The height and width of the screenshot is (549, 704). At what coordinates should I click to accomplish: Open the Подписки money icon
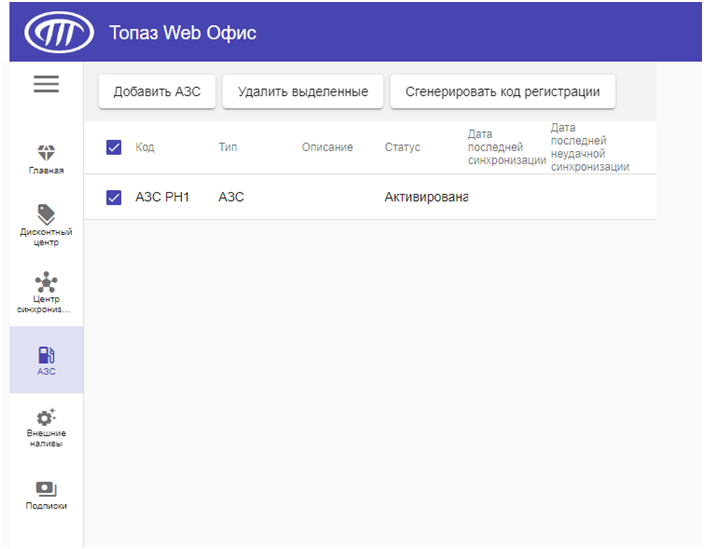pyautogui.click(x=46, y=489)
